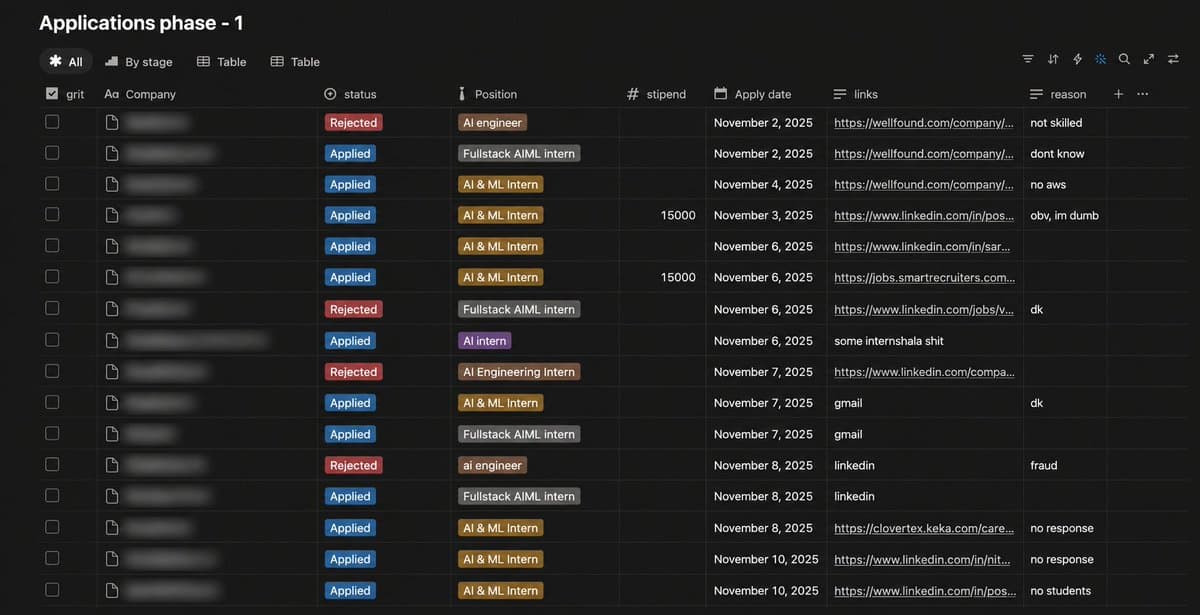1200x615 pixels.
Task: Check the grit box for the 'dont know' row
Action: [52, 153]
